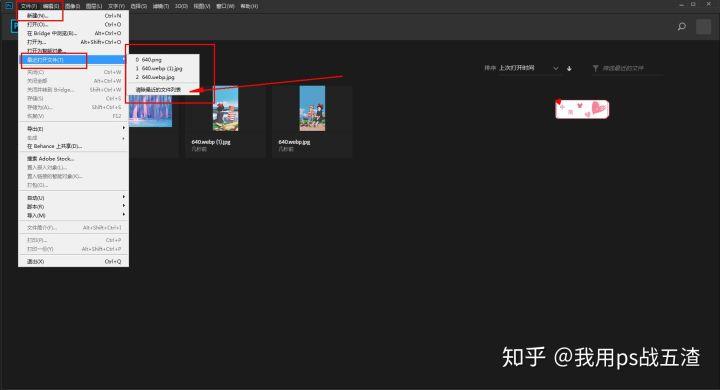Click the filter funnel icon
The image size is (720, 390).
pyautogui.click(x=596, y=68)
